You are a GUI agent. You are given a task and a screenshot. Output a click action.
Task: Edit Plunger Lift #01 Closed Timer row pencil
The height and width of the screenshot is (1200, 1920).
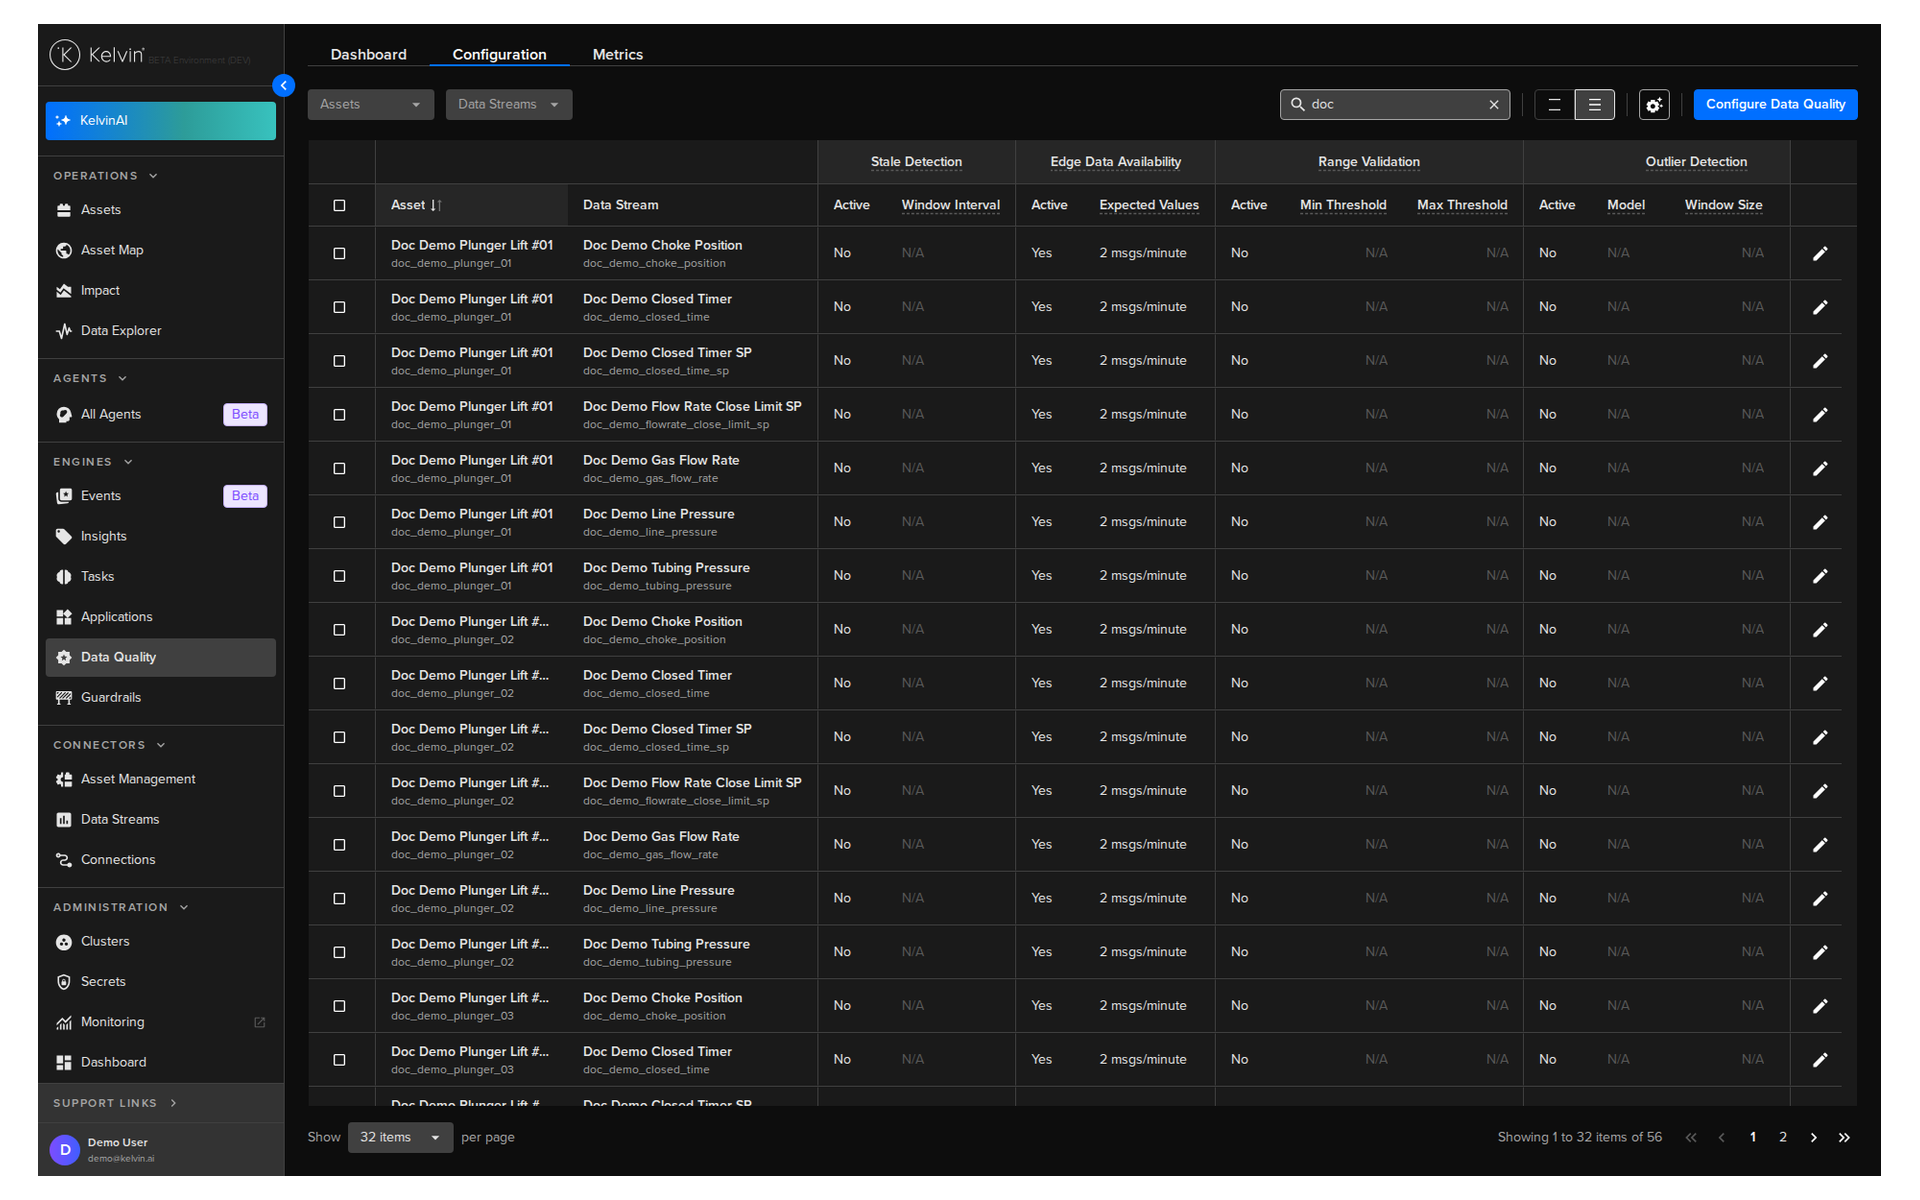click(1820, 308)
